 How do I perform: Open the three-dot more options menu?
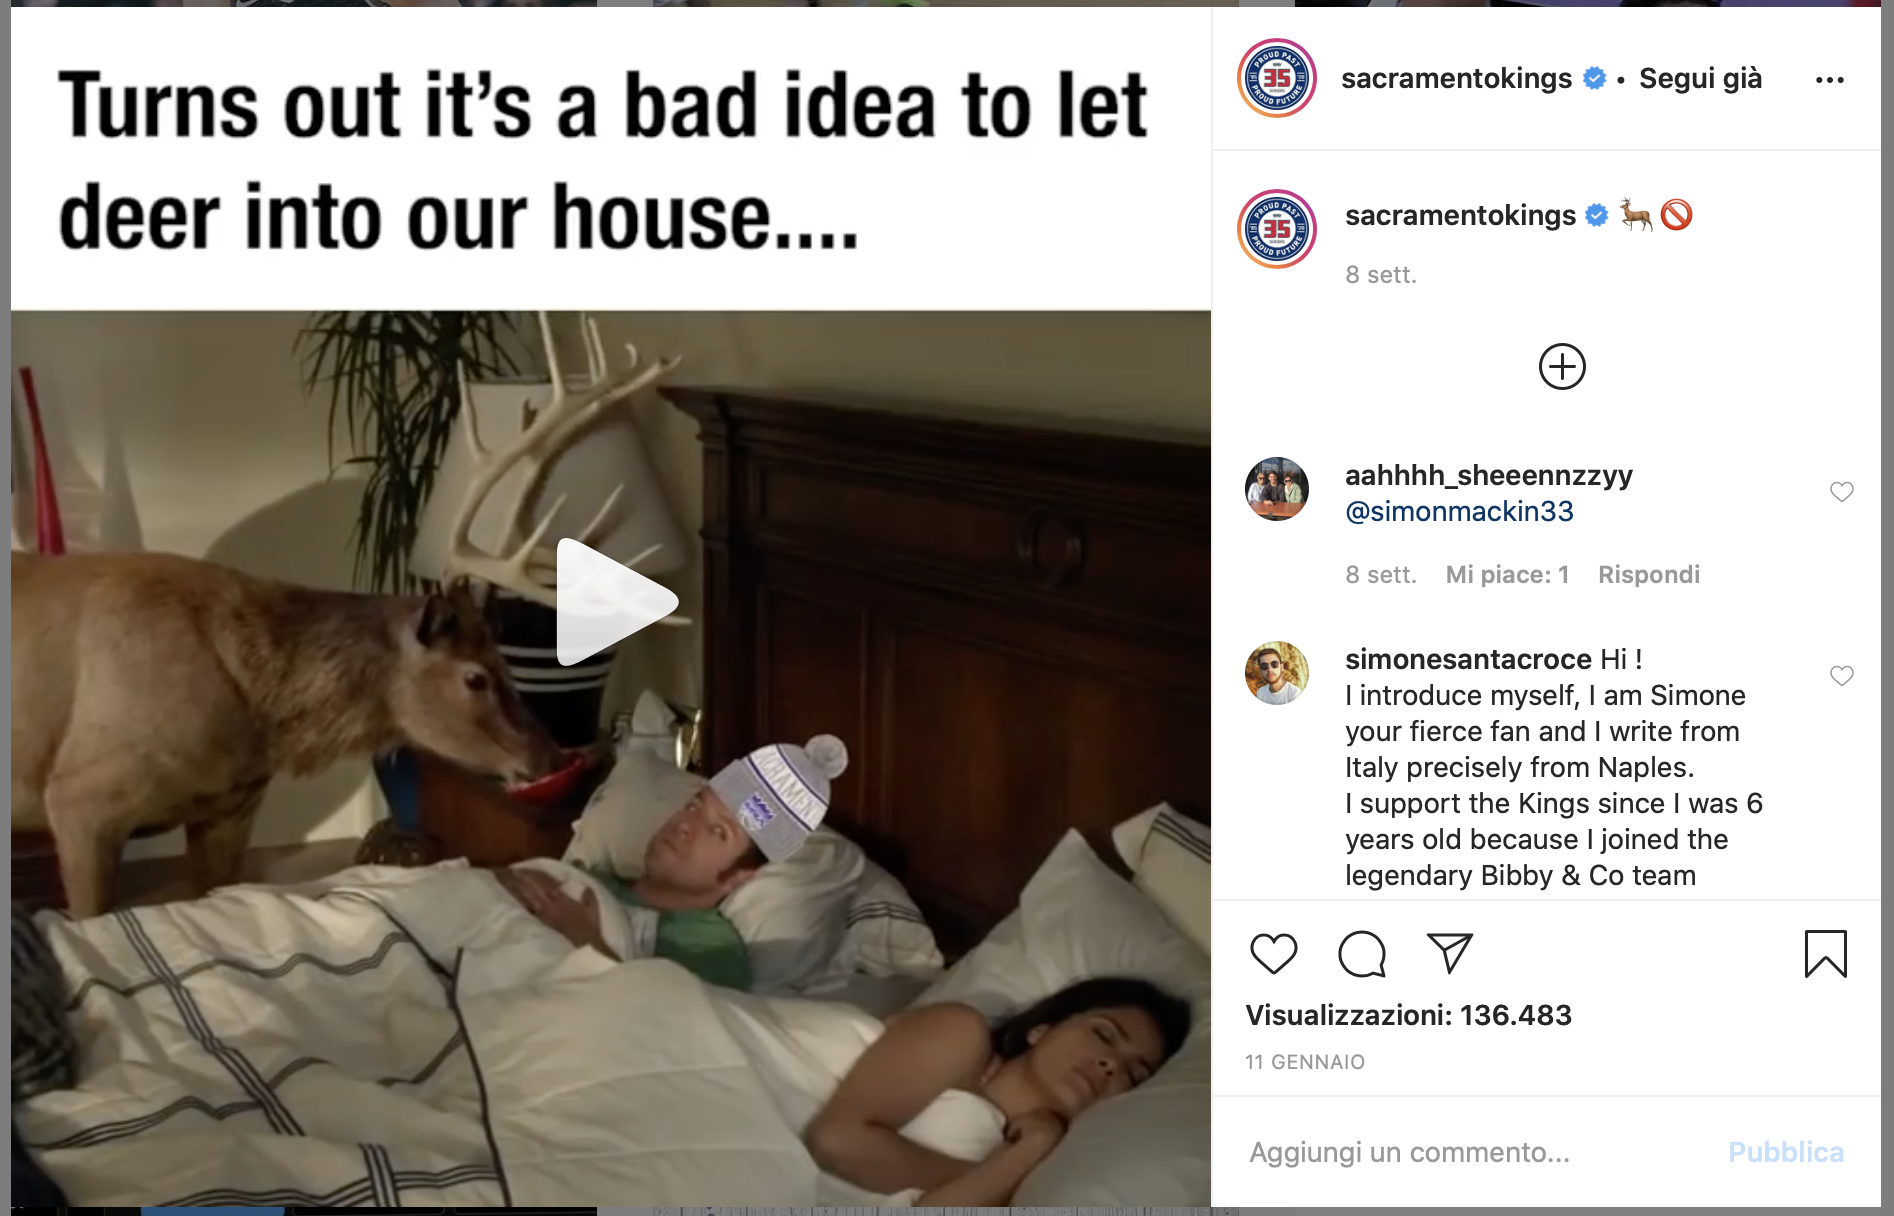[1829, 80]
